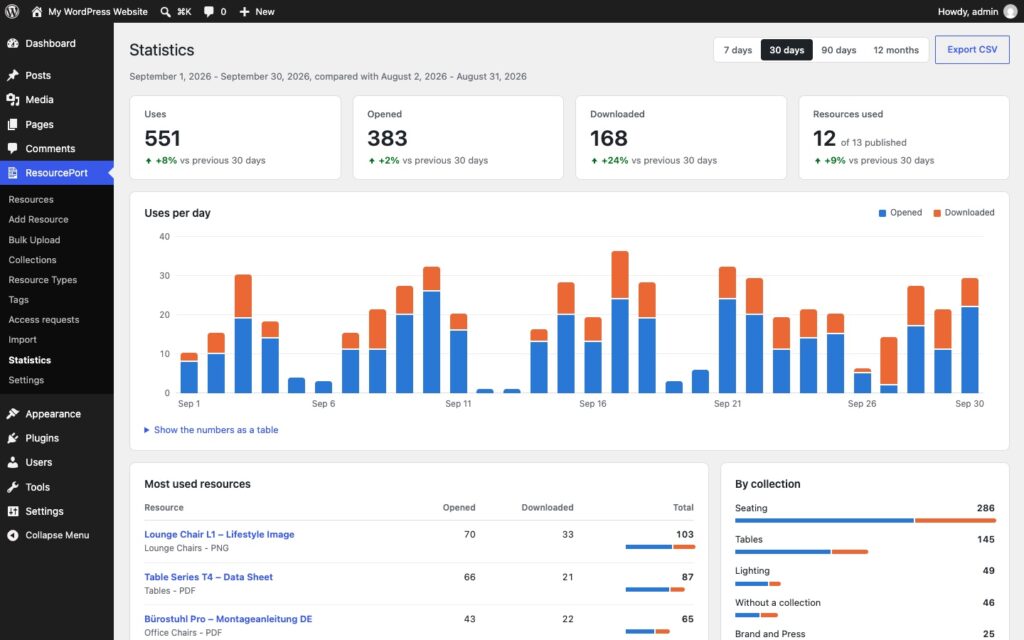The image size is (1024, 640).
Task: Click the Export CSV button
Action: tap(972, 50)
